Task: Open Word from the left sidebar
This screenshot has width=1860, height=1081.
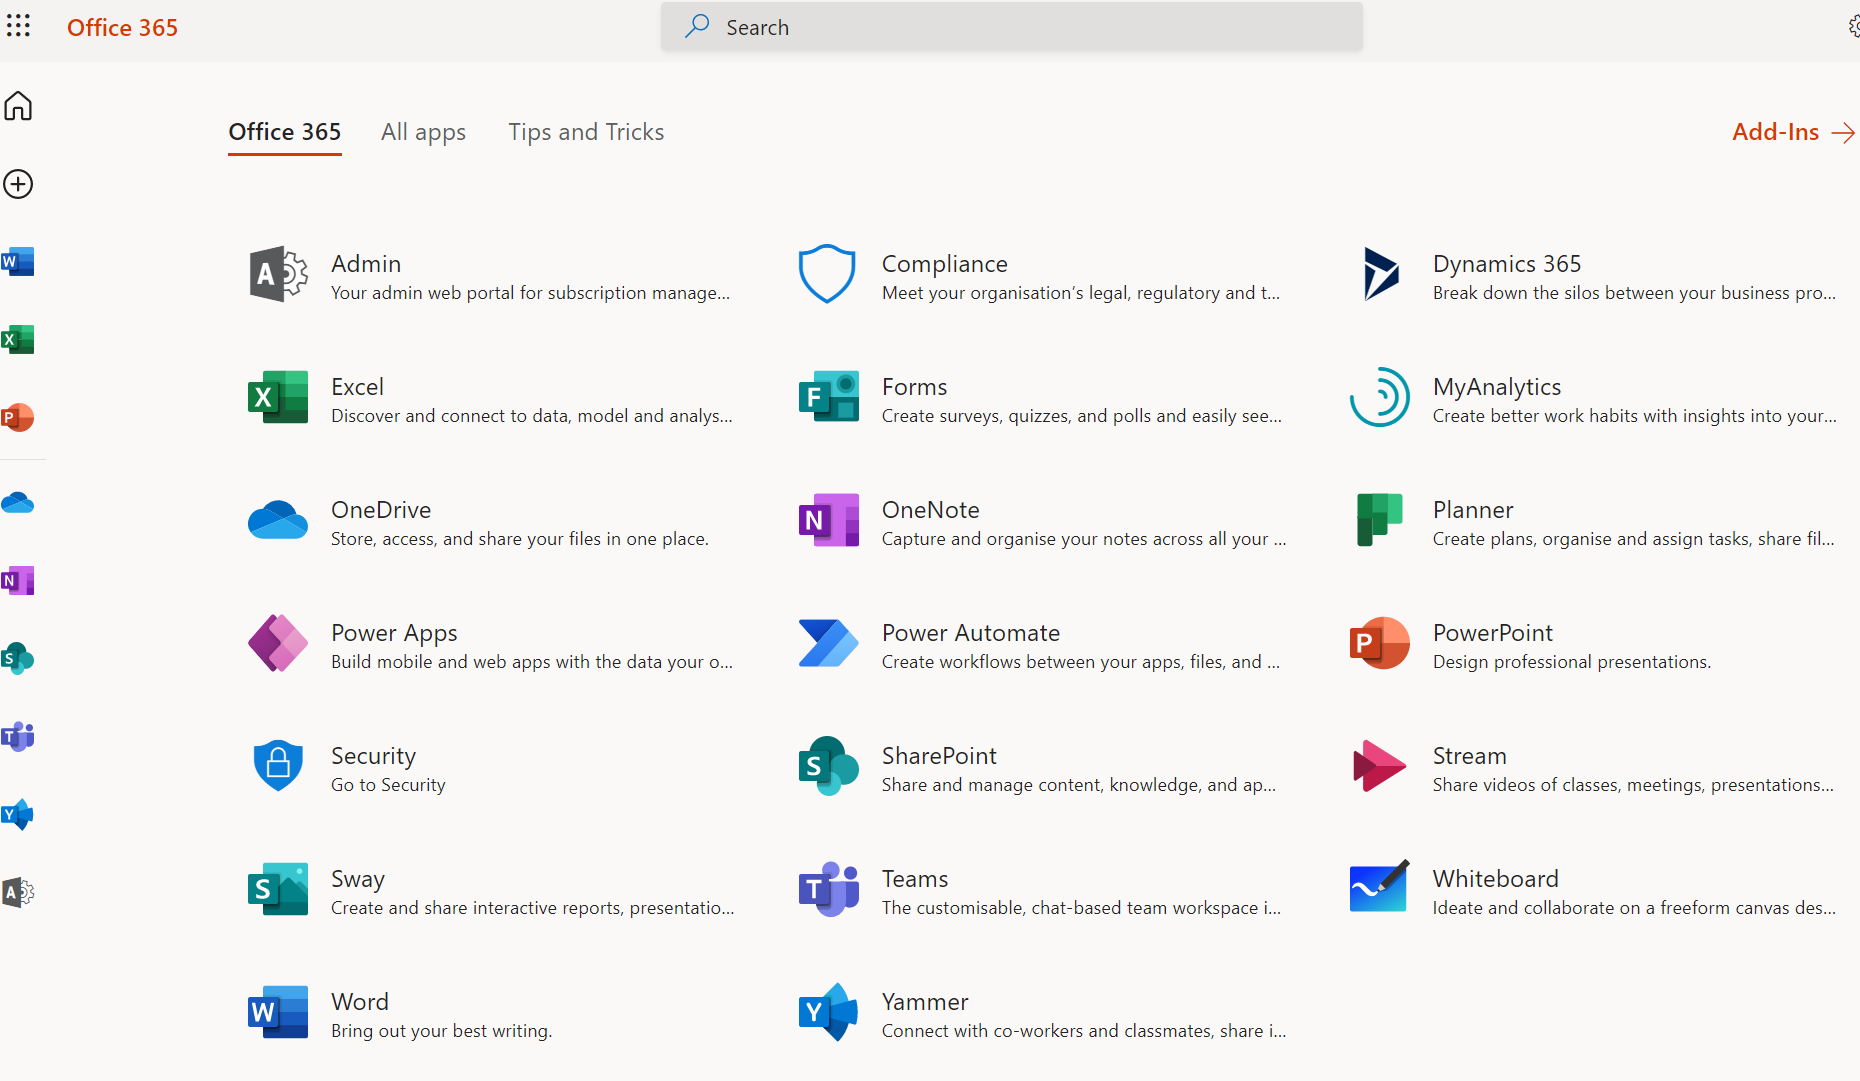Action: [18, 262]
